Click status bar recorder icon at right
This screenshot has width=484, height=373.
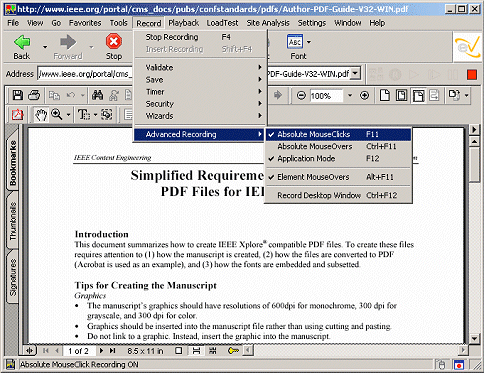[459, 365]
